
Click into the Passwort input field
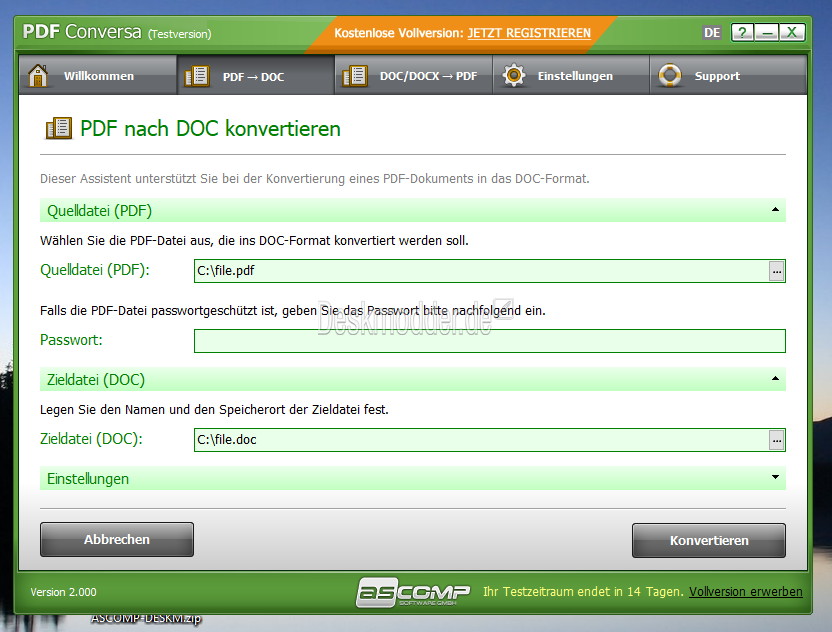pyautogui.click(x=490, y=341)
